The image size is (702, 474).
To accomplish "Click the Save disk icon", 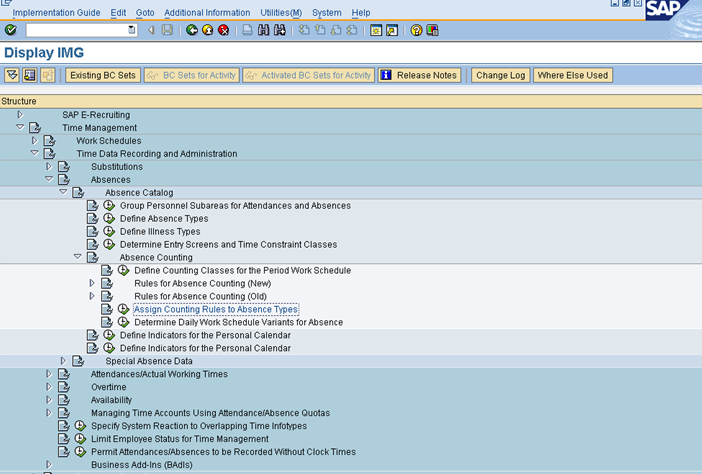I will tap(167, 30).
